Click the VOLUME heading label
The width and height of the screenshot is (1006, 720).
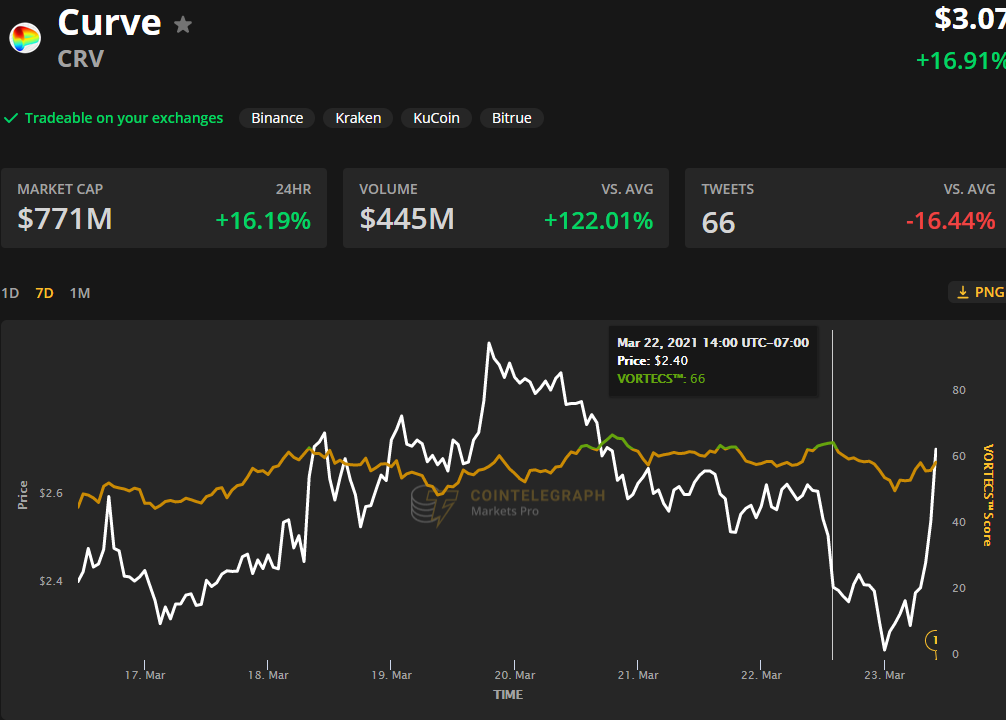pyautogui.click(x=388, y=189)
